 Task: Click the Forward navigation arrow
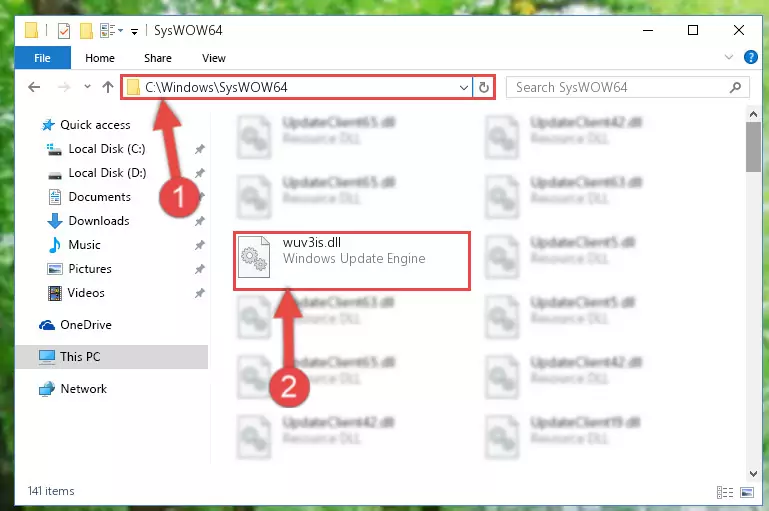[64, 87]
